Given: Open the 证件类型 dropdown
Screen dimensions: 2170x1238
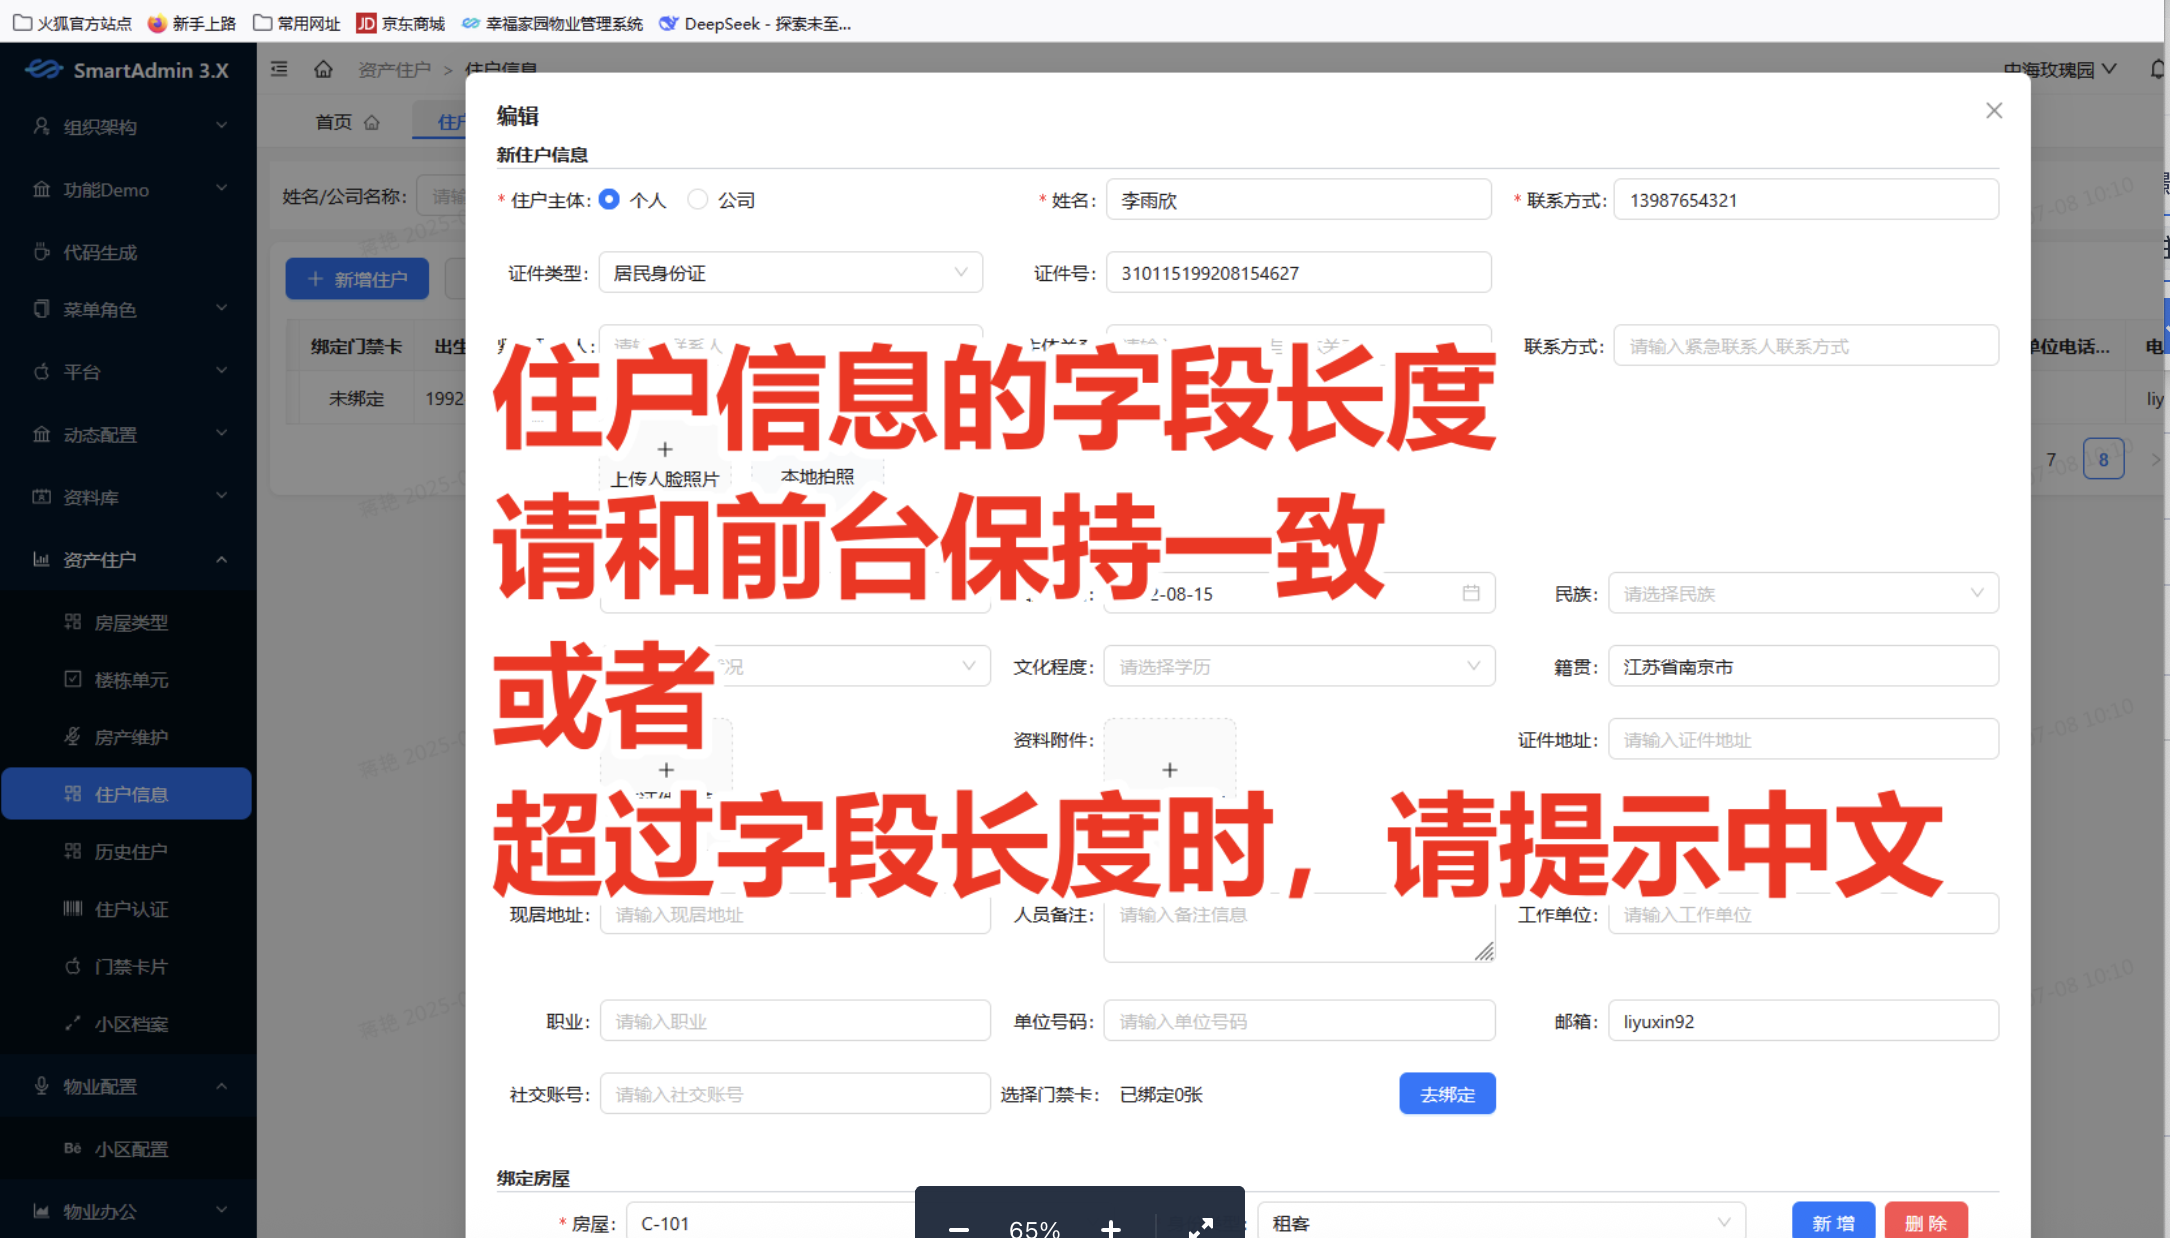Looking at the screenshot, I should coord(790,273).
